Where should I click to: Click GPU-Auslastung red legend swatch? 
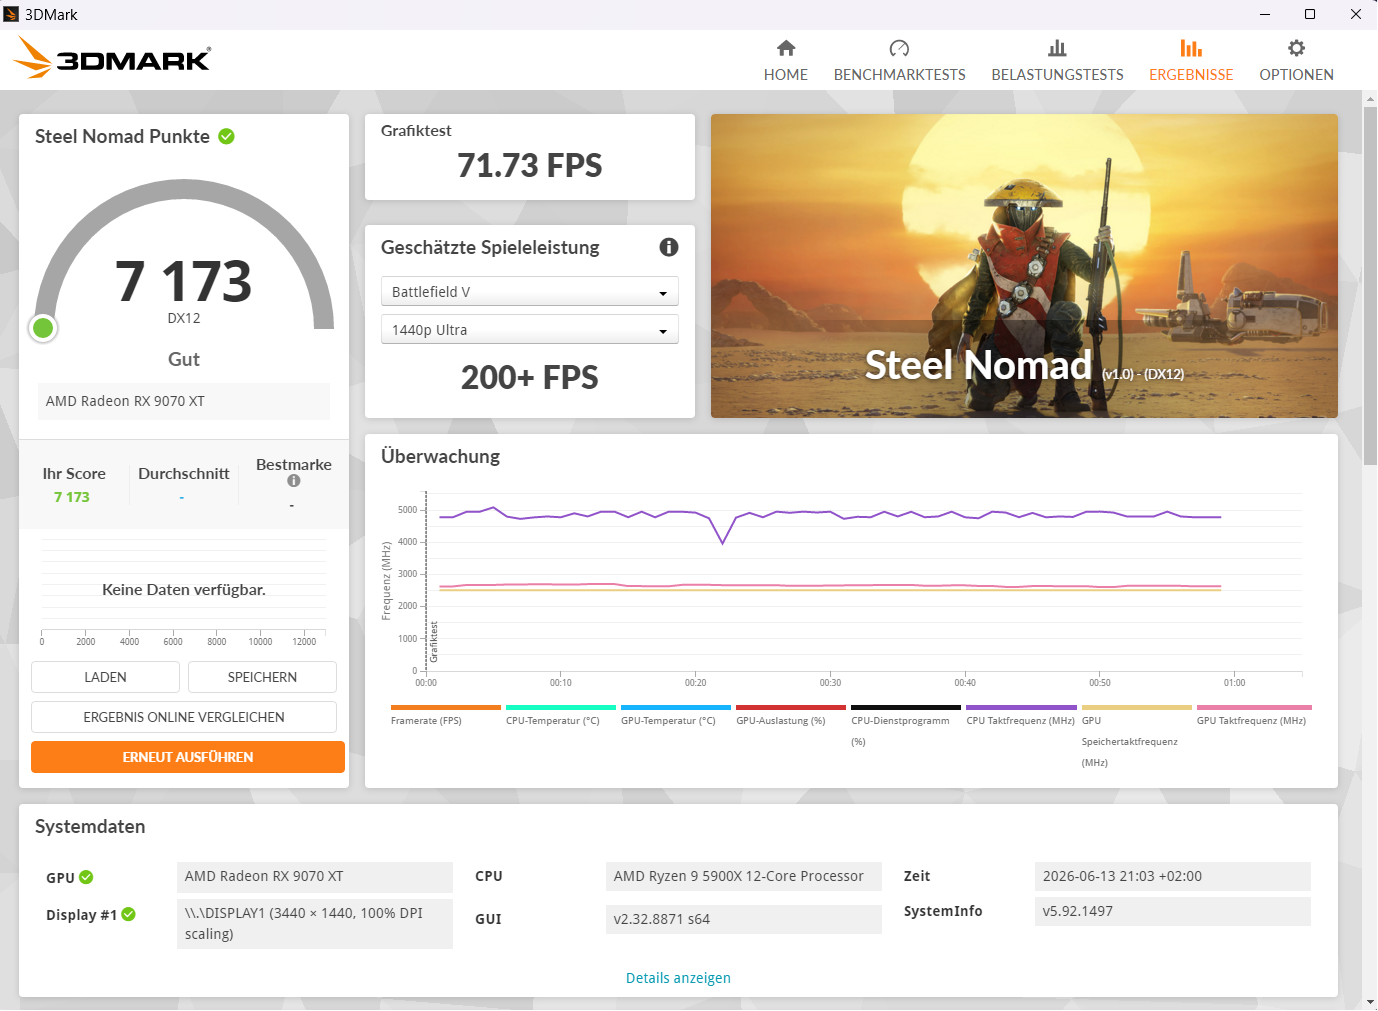791,707
